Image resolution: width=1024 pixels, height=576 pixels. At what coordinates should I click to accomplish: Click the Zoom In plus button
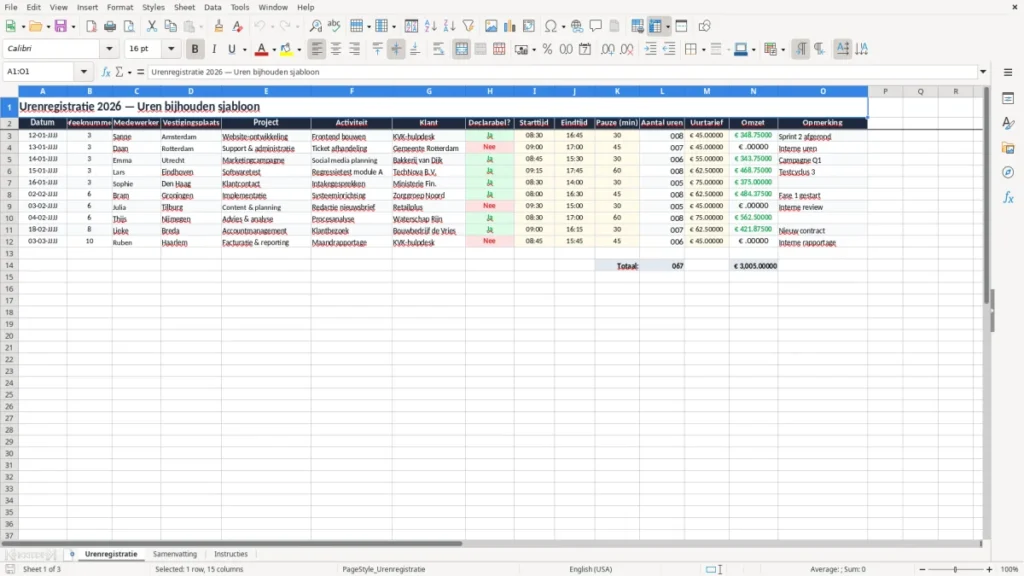[989, 569]
